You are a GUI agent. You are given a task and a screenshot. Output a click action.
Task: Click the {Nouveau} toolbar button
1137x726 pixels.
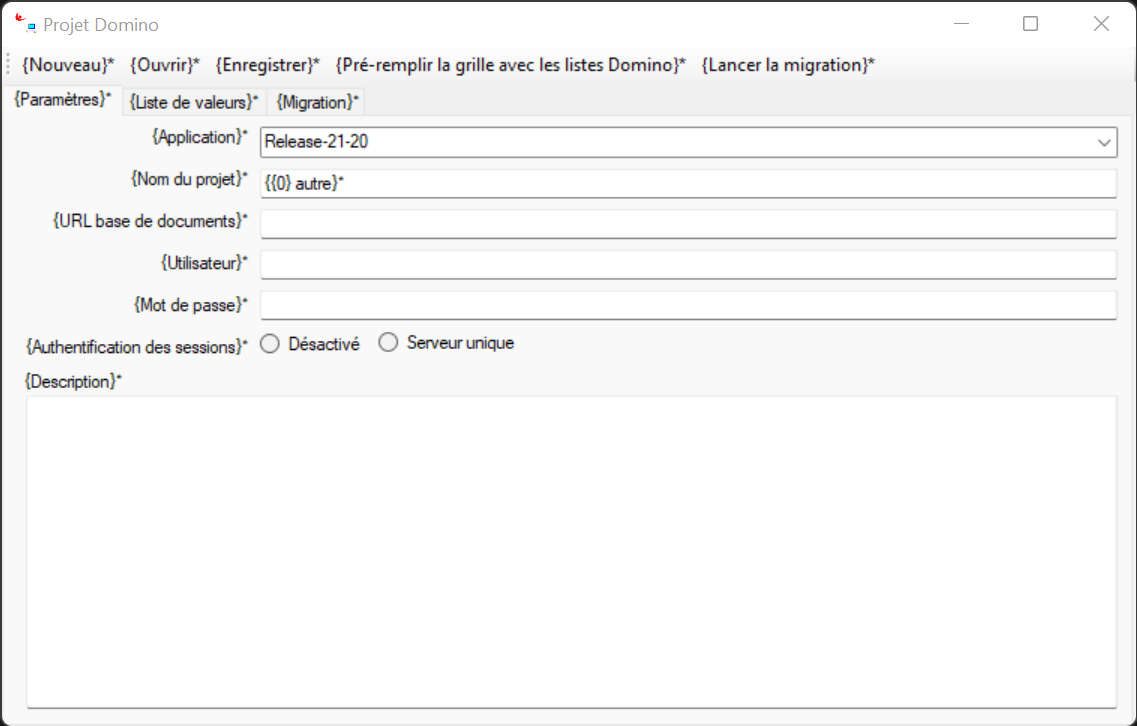pyautogui.click(x=68, y=65)
